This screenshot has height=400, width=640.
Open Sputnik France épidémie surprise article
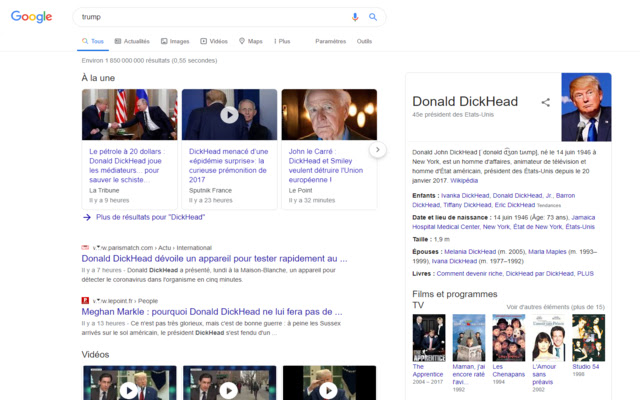click(229, 165)
